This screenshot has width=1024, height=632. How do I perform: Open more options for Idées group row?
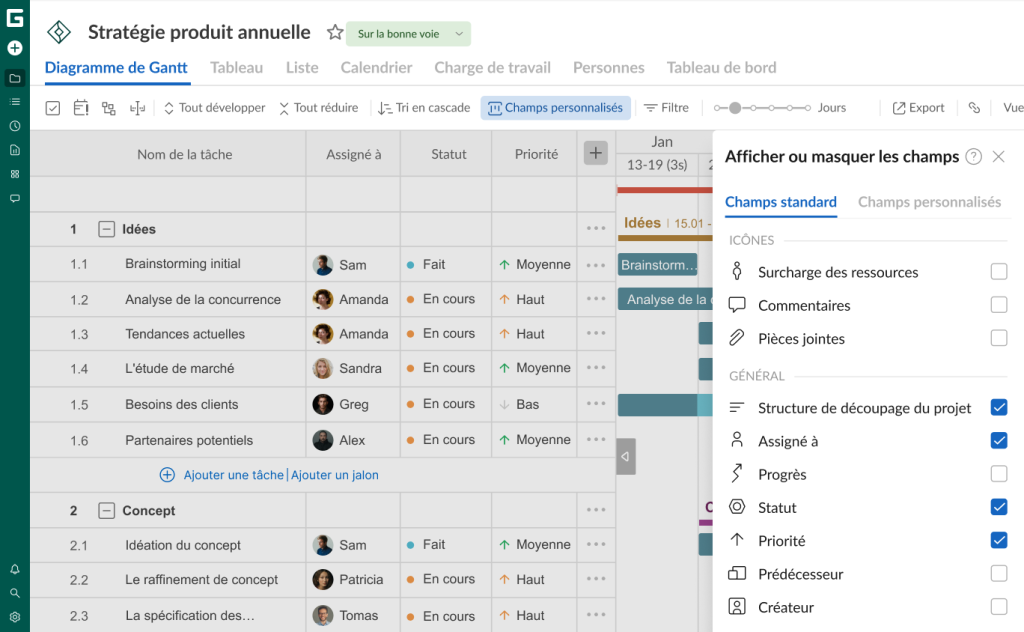click(x=596, y=229)
